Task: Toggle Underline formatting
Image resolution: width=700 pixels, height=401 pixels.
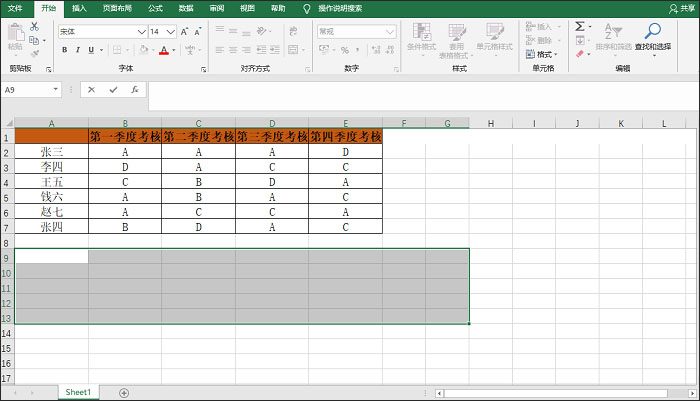Action: [x=91, y=50]
